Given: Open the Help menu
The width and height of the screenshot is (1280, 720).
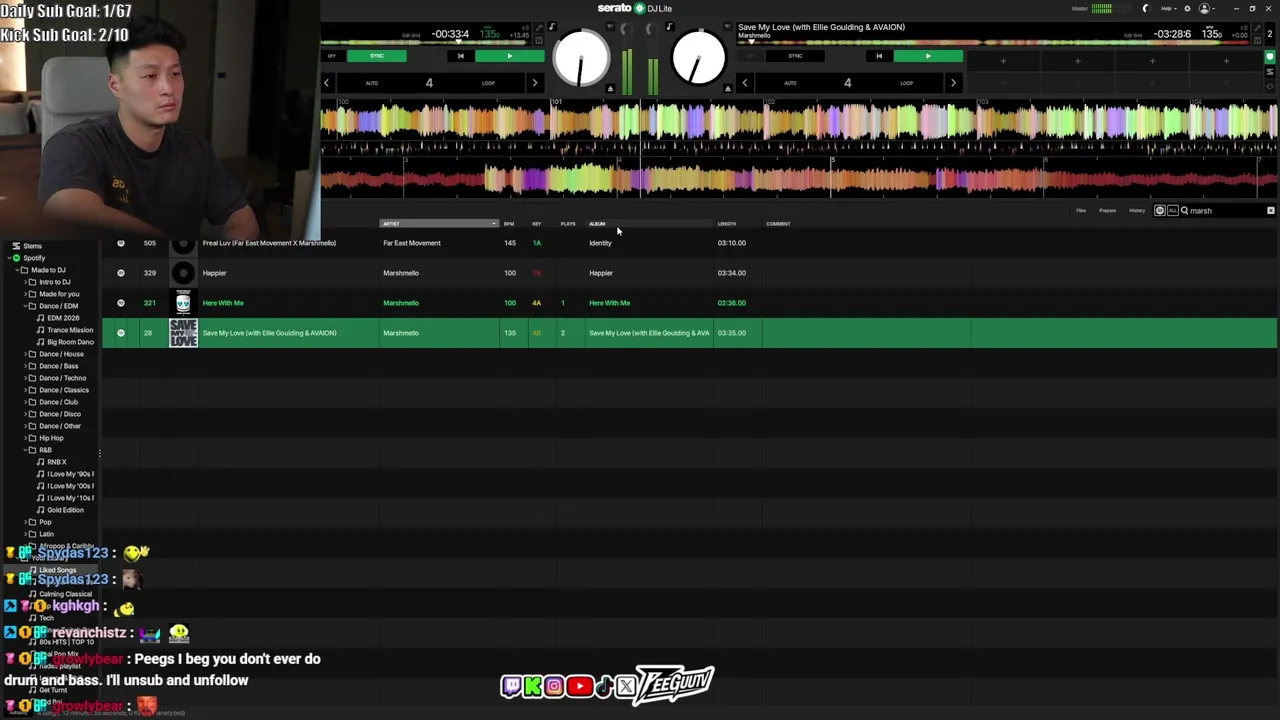Looking at the screenshot, I should coord(1167,8).
